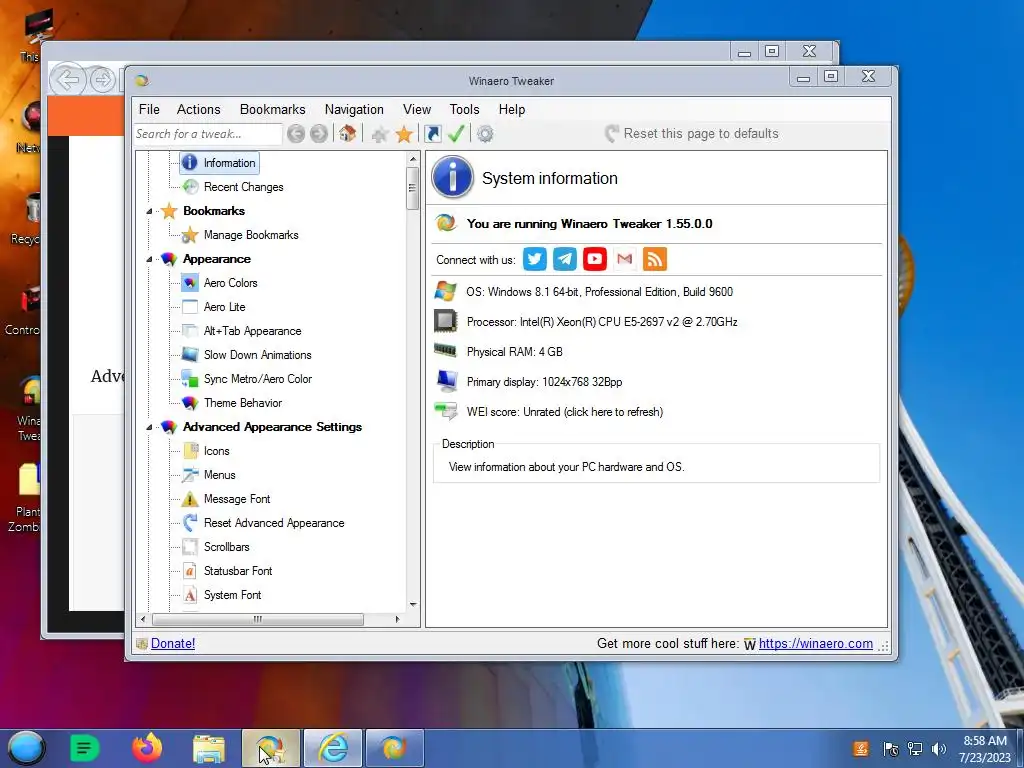The height and width of the screenshot is (768, 1024).
Task: Click the tree scroll down arrow
Action: pos(413,604)
